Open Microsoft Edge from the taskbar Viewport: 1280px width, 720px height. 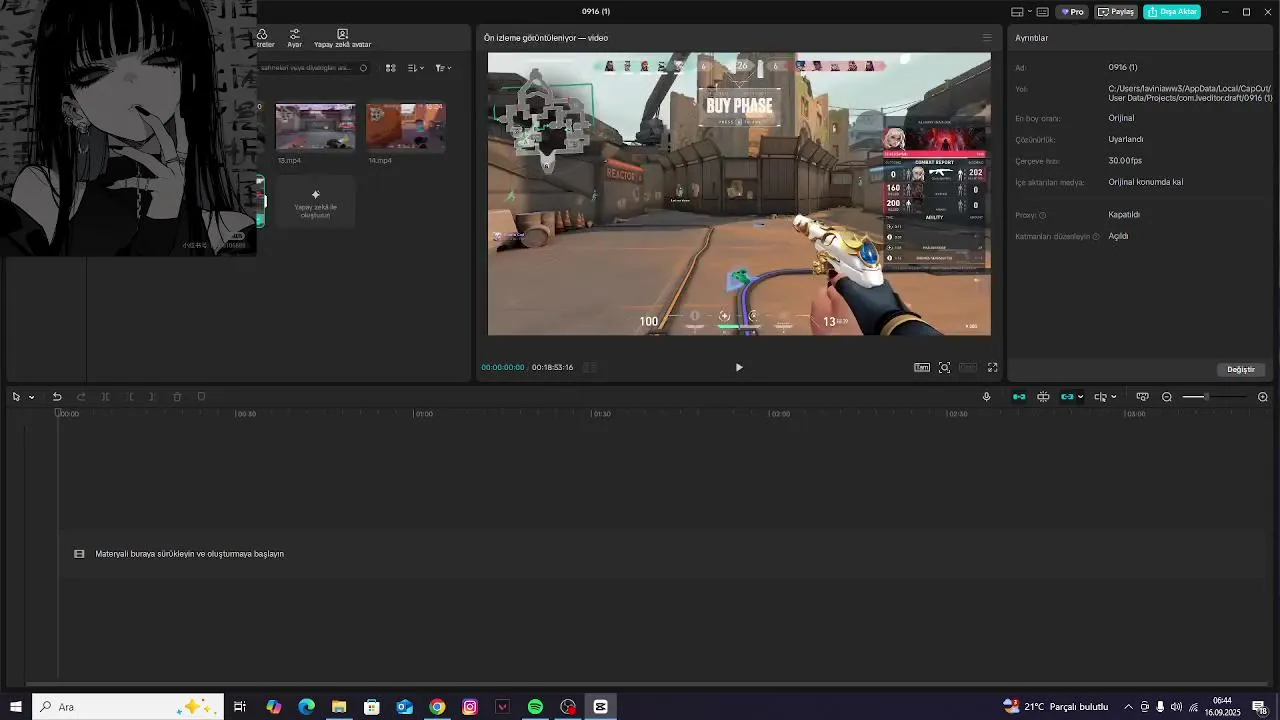tap(306, 707)
